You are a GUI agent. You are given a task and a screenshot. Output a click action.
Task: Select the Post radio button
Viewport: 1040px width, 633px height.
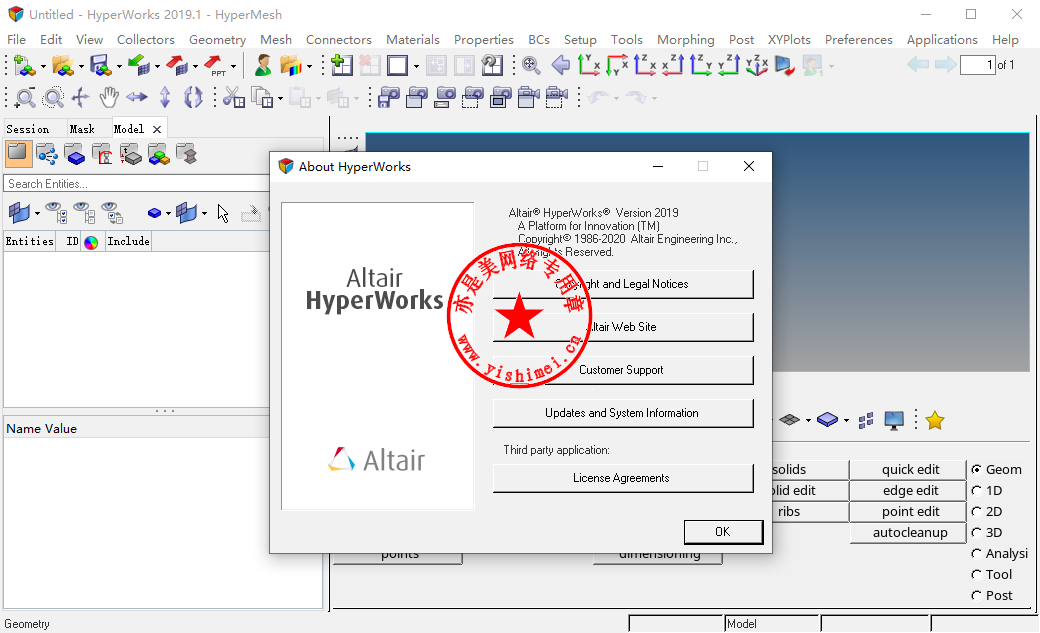(976, 596)
